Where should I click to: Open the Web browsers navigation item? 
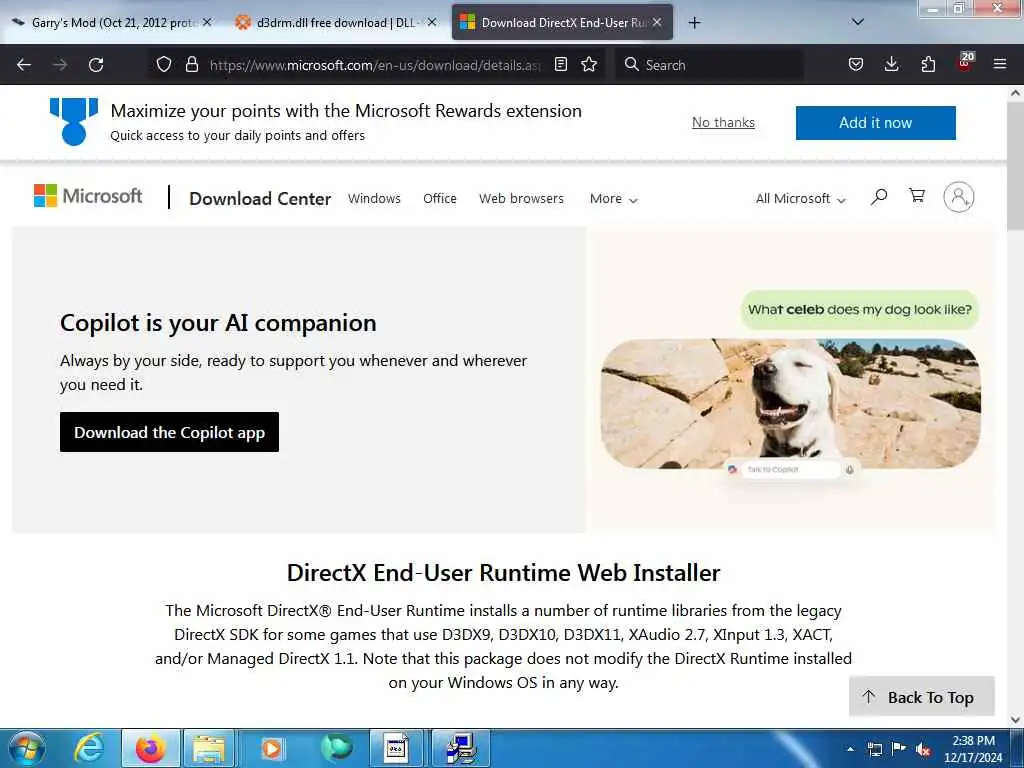pyautogui.click(x=521, y=199)
